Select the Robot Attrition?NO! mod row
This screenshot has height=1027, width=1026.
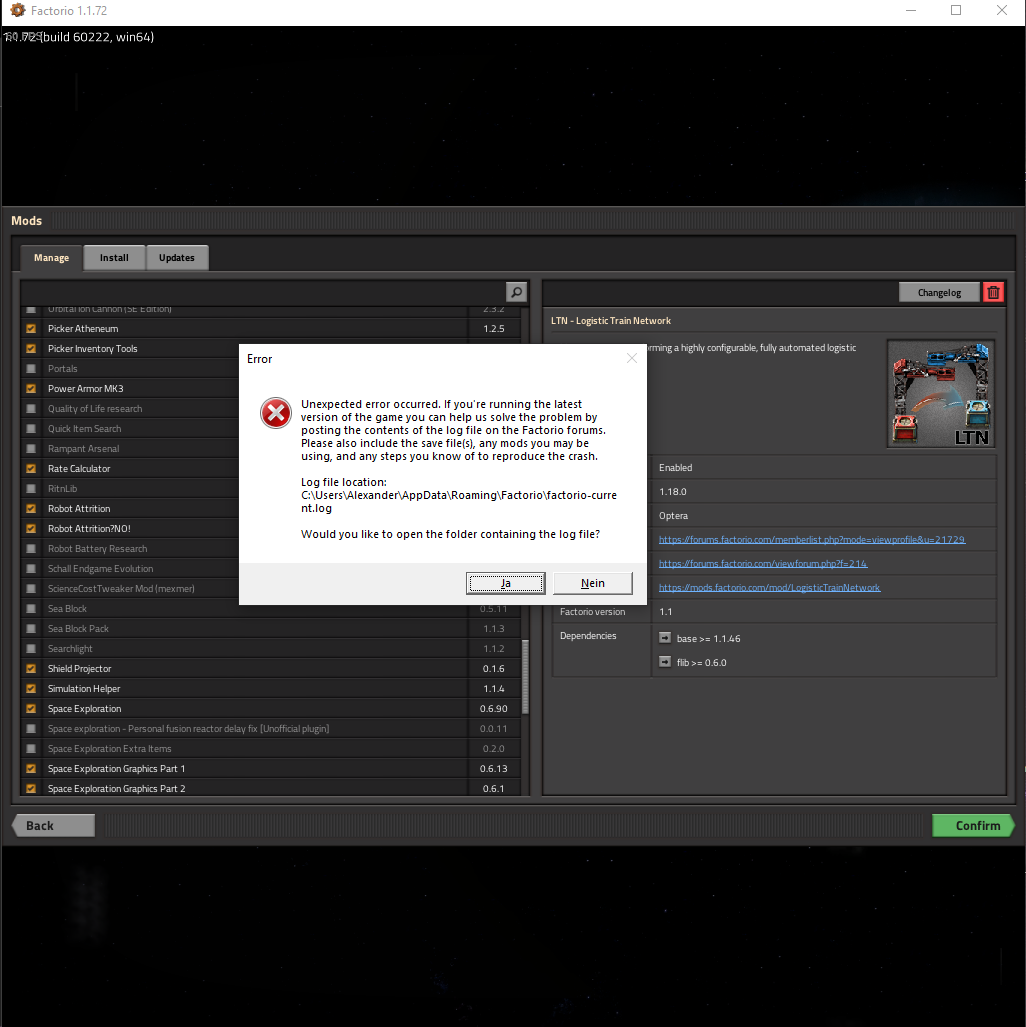(130, 529)
